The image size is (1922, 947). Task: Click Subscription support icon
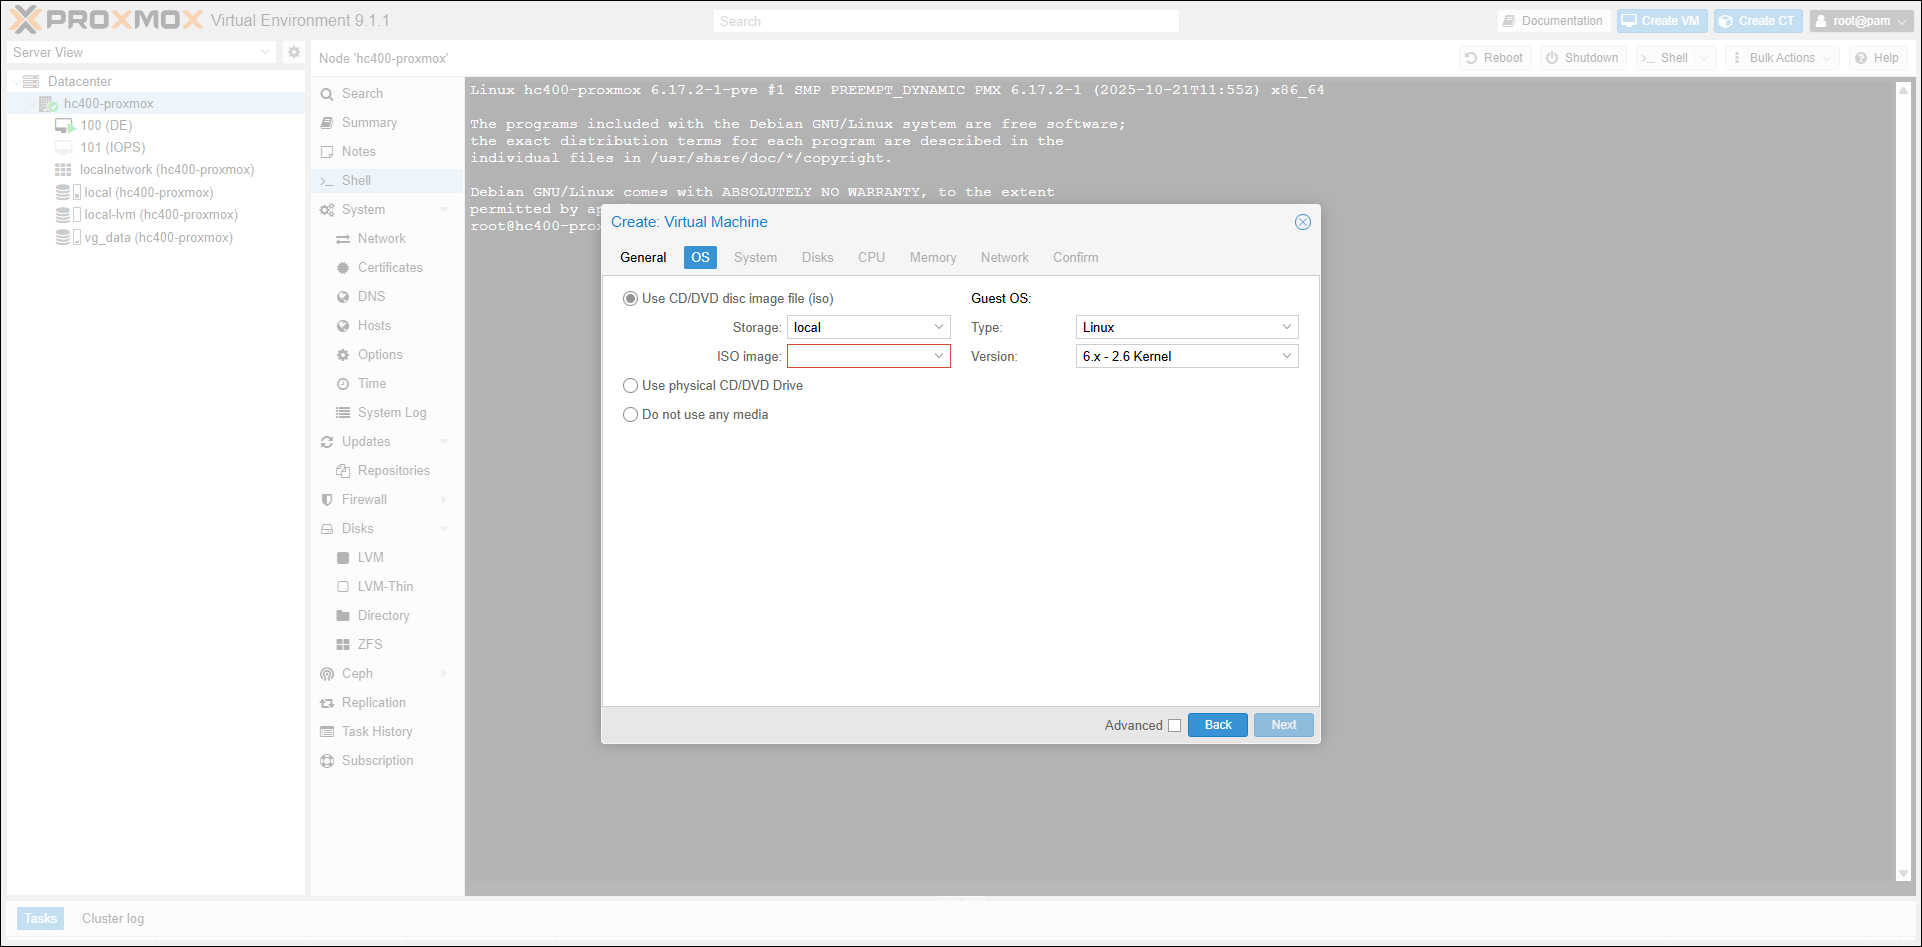point(327,761)
